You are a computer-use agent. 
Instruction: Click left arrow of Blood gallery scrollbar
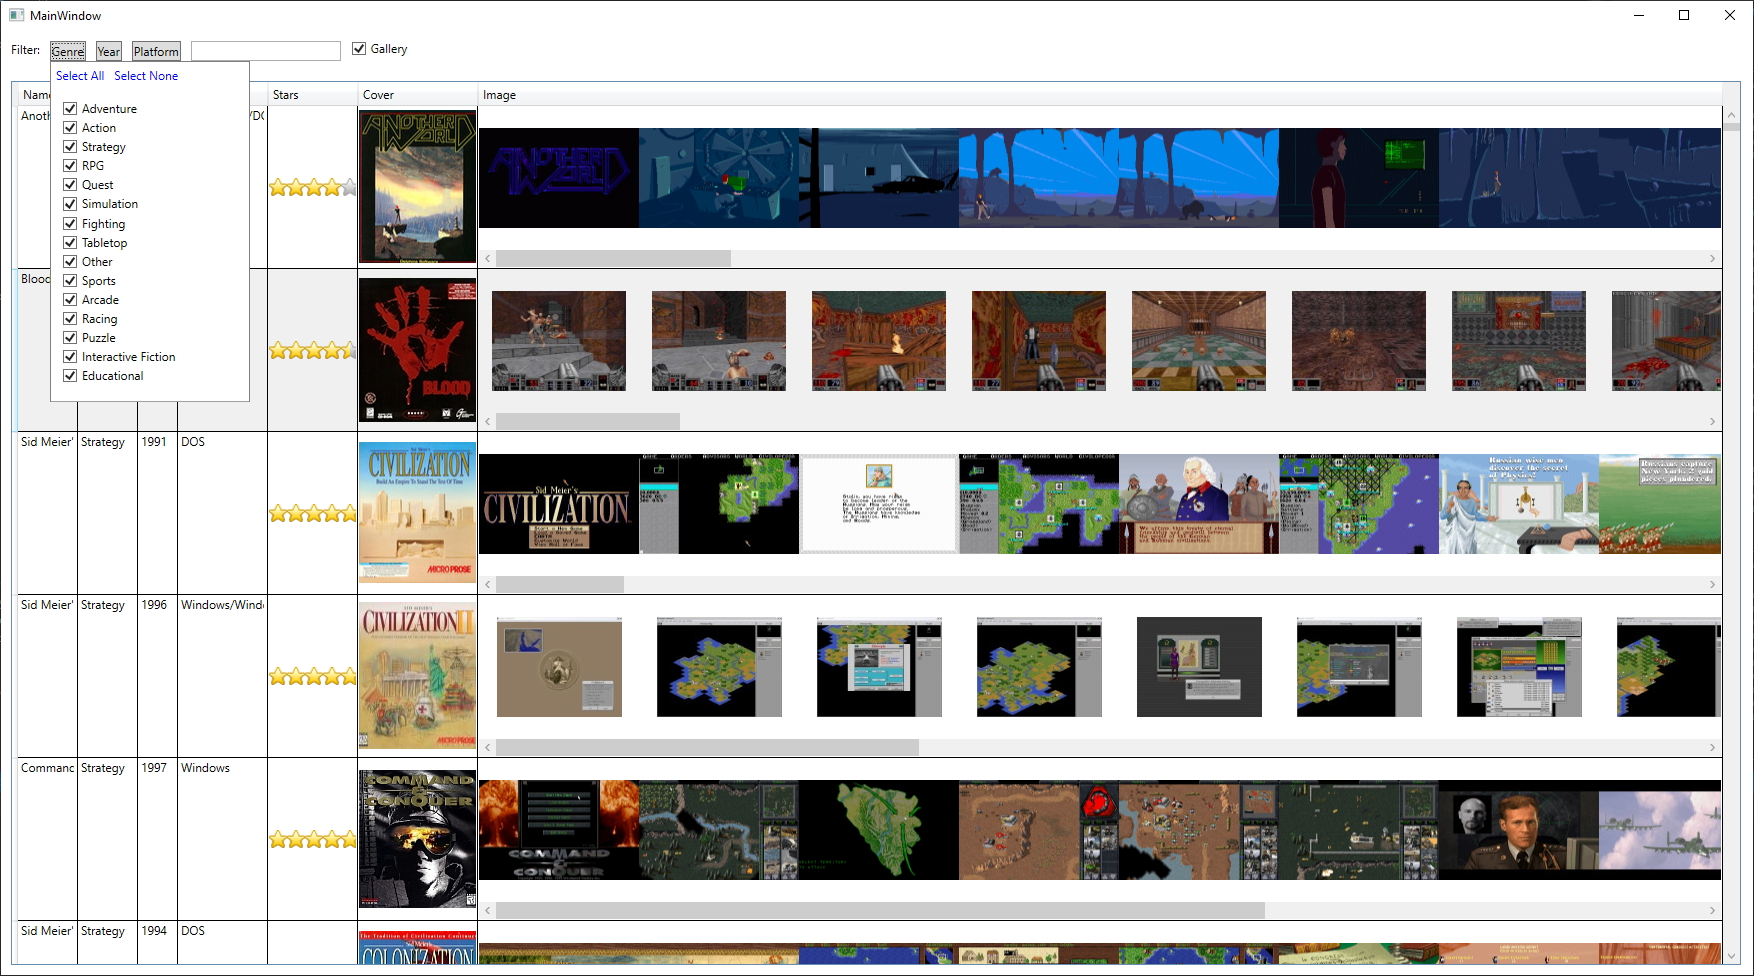(488, 421)
